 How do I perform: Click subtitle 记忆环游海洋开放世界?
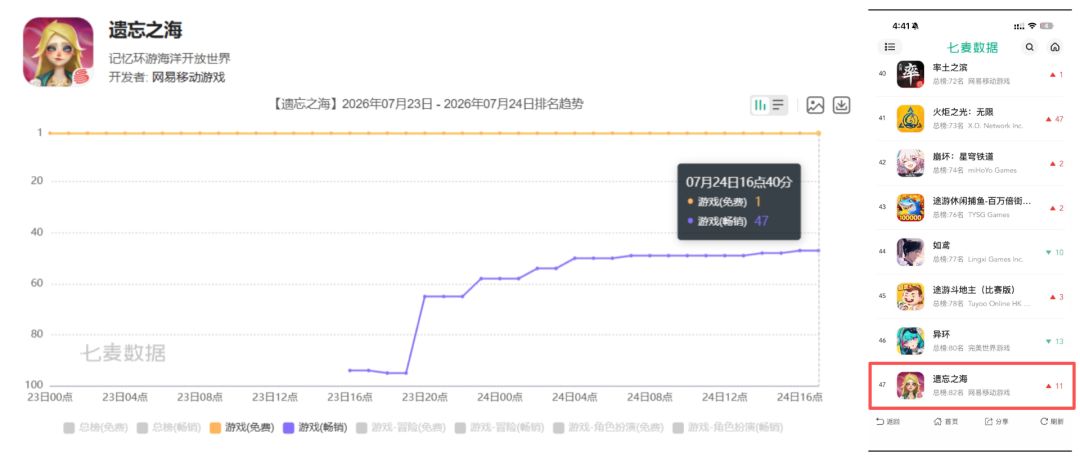(169, 58)
